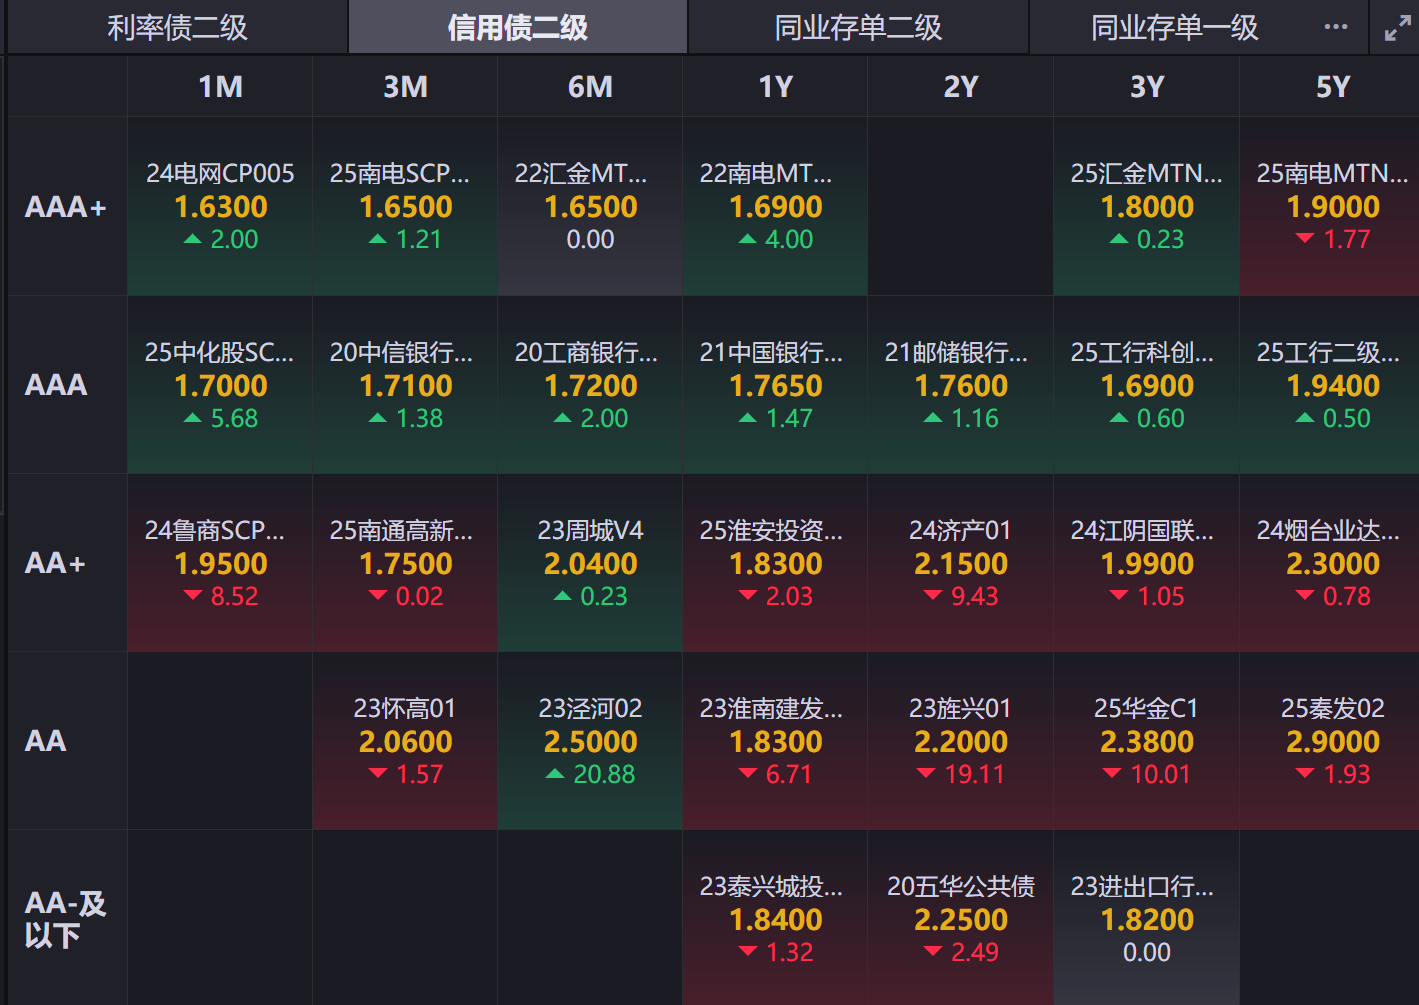Select the 信用债二级 tab
1419x1005 pixels.
[518, 27]
